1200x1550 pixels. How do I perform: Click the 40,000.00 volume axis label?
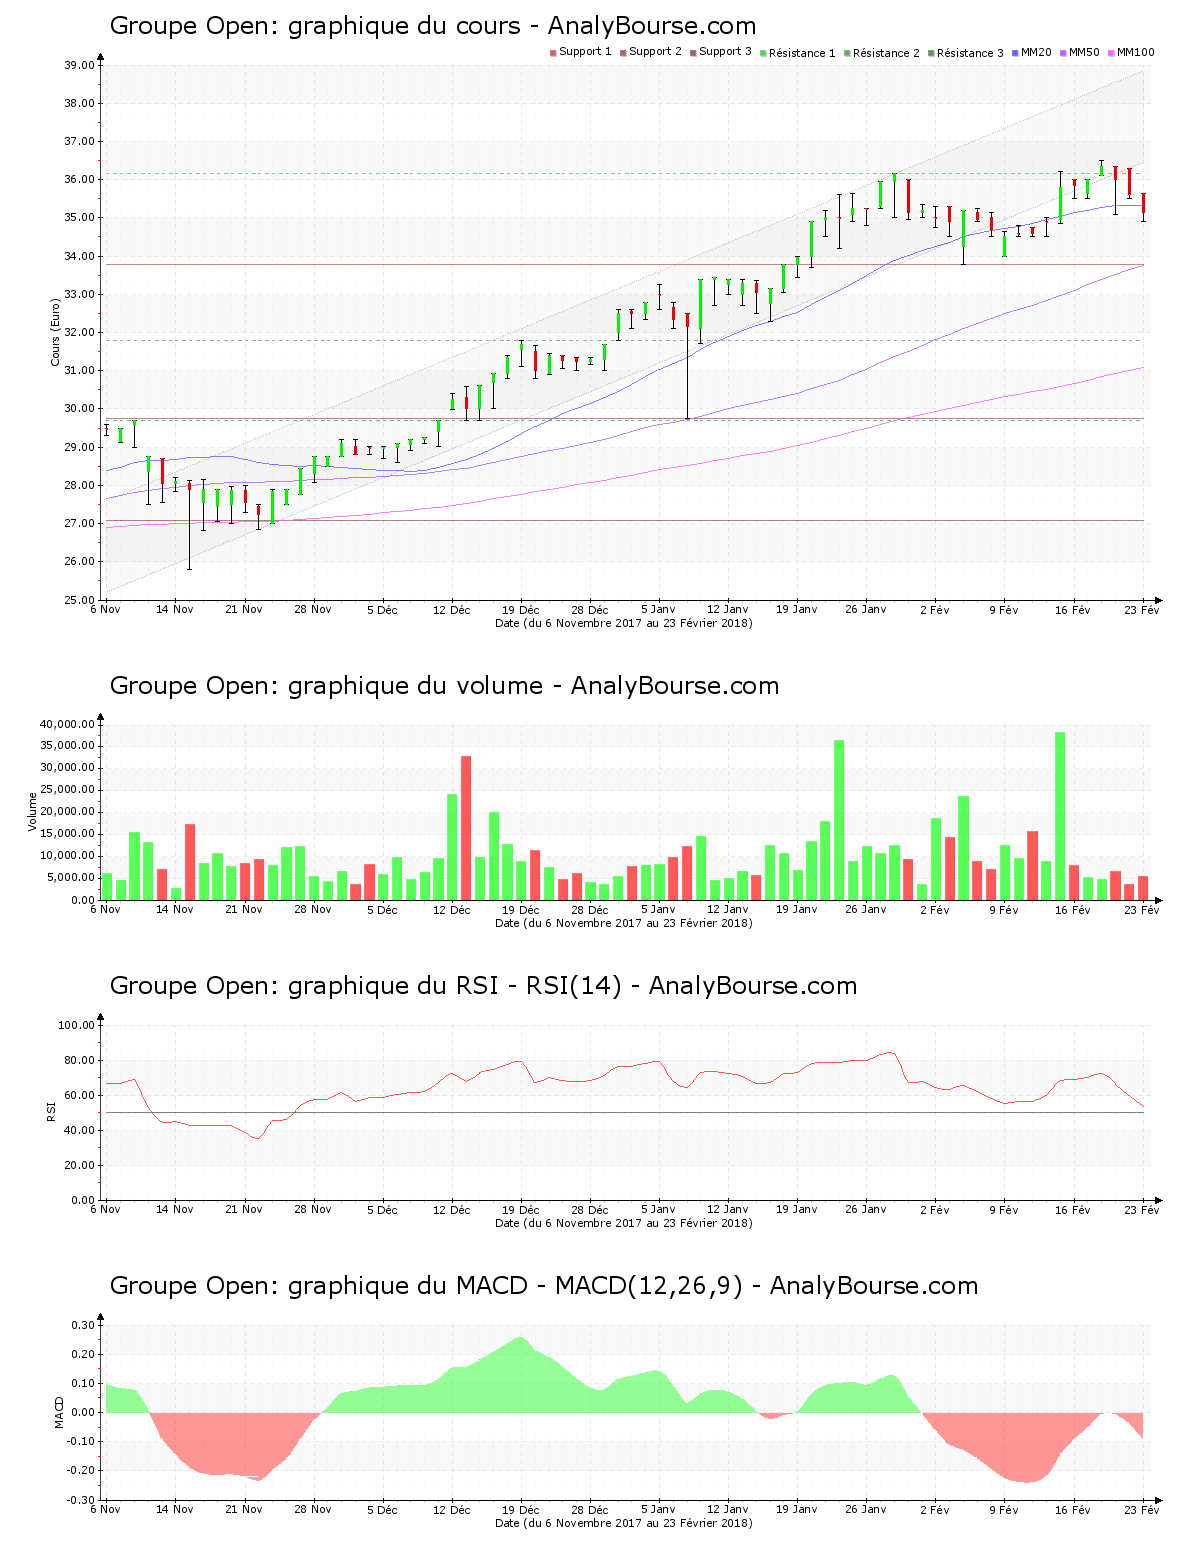click(68, 724)
